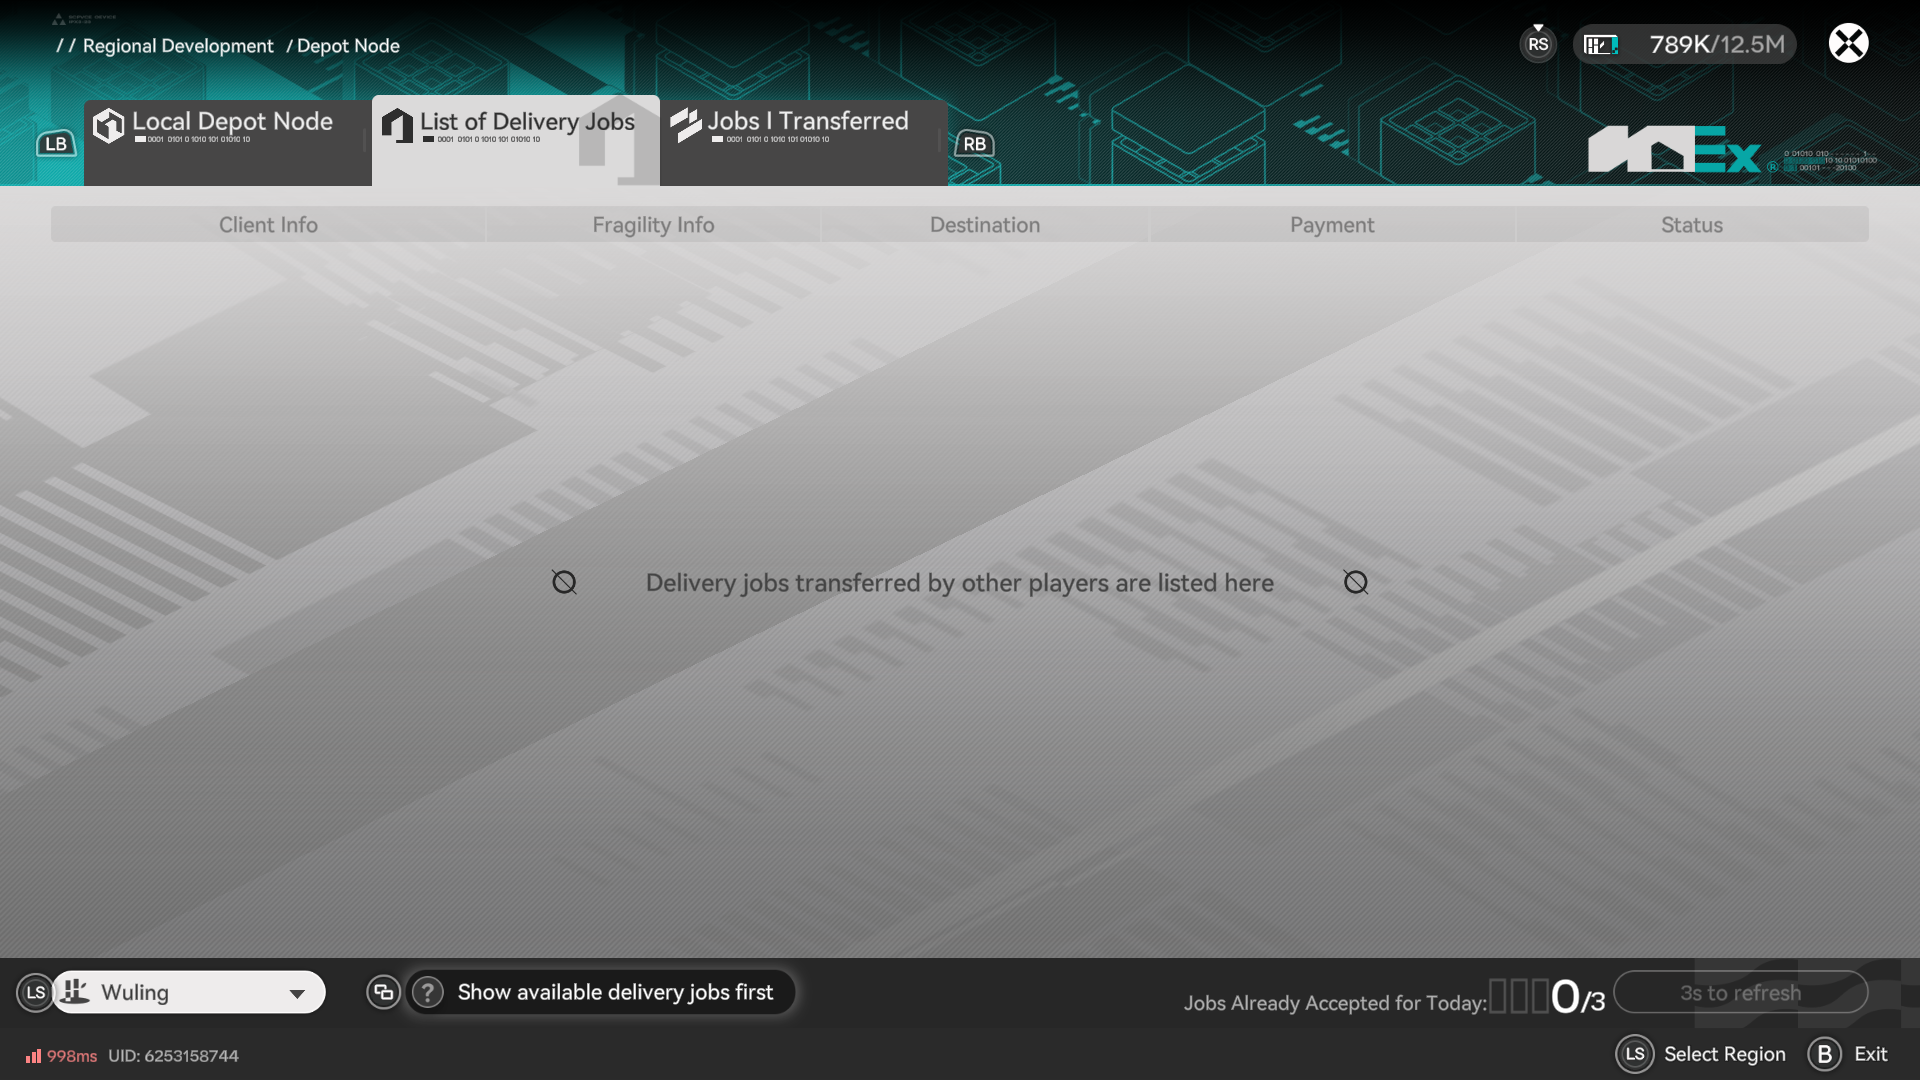Open the Wuling region dropdown
The image size is (1920, 1080).
[x=188, y=992]
